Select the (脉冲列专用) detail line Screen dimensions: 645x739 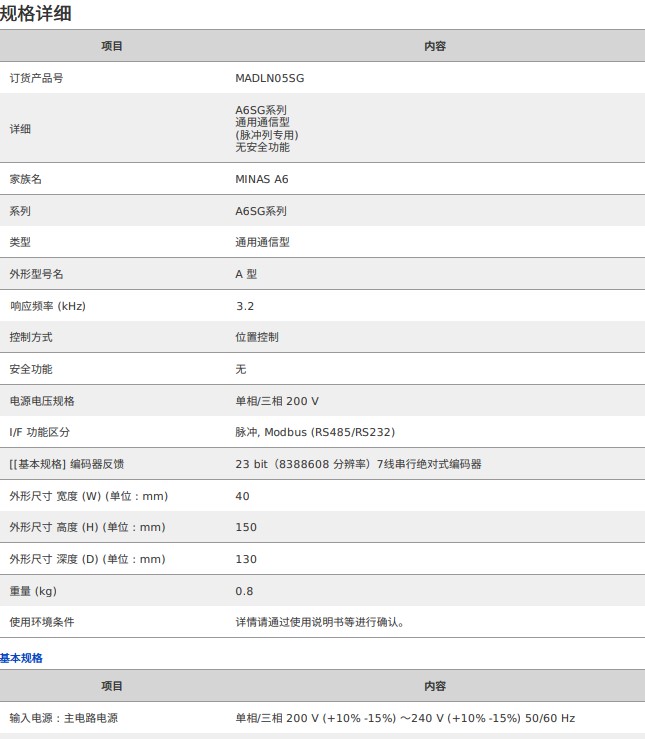point(267,135)
